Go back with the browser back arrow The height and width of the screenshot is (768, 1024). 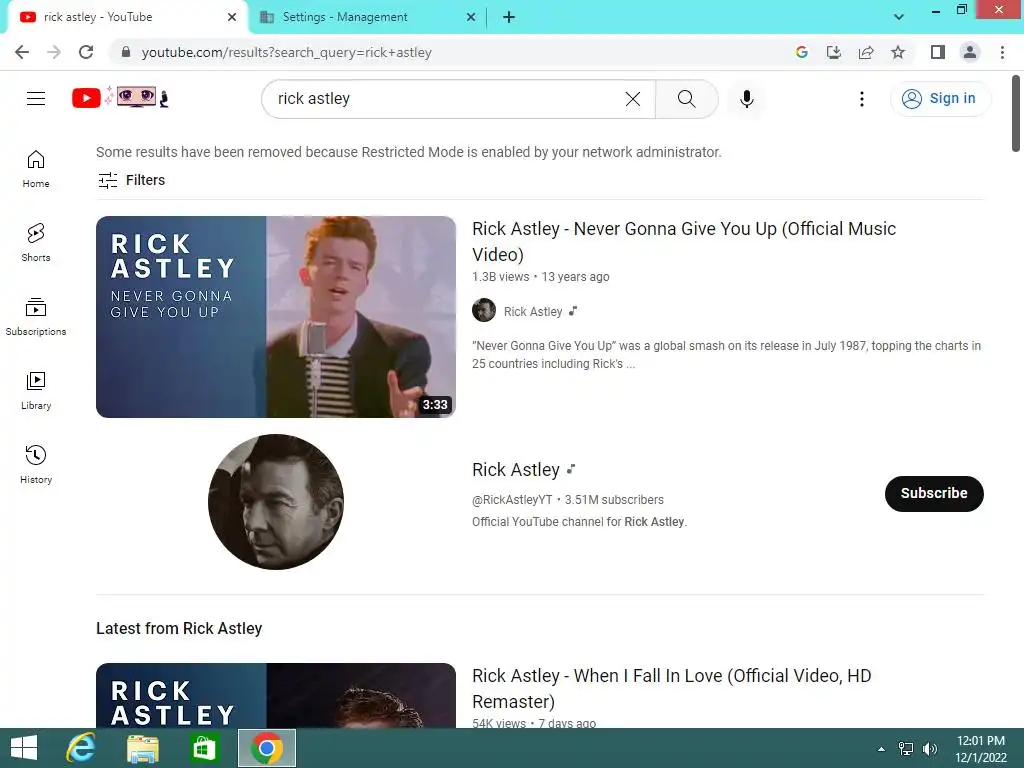tap(22, 52)
